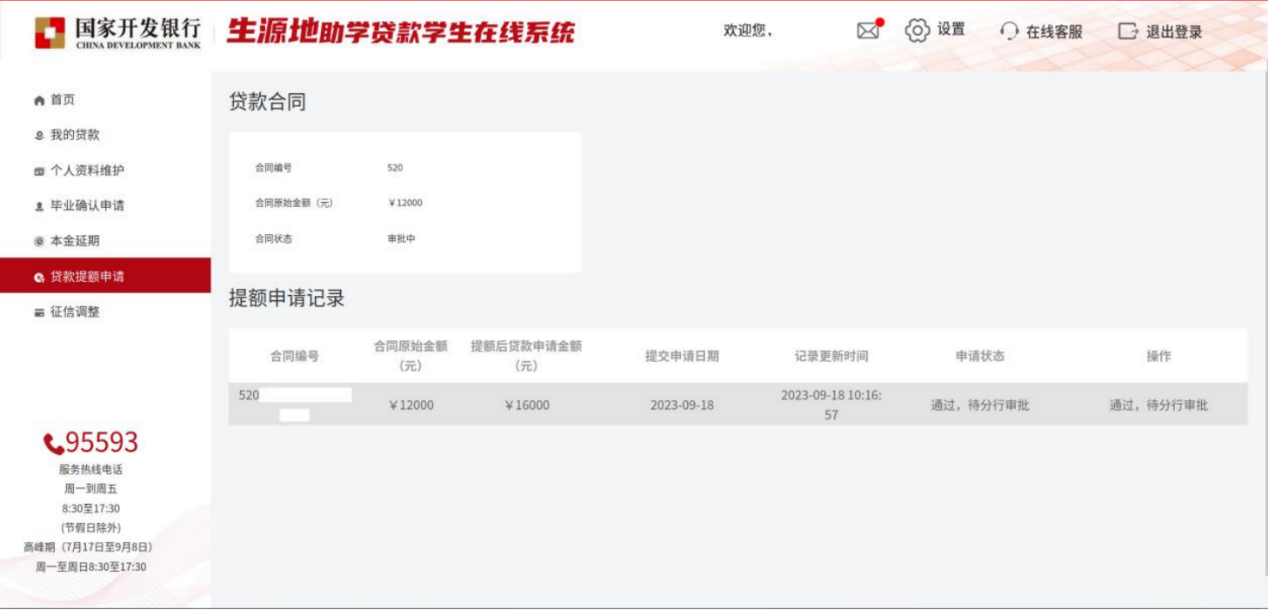
Task: Click 通过,待分行审批 in the 操作 column
Action: click(x=1158, y=405)
